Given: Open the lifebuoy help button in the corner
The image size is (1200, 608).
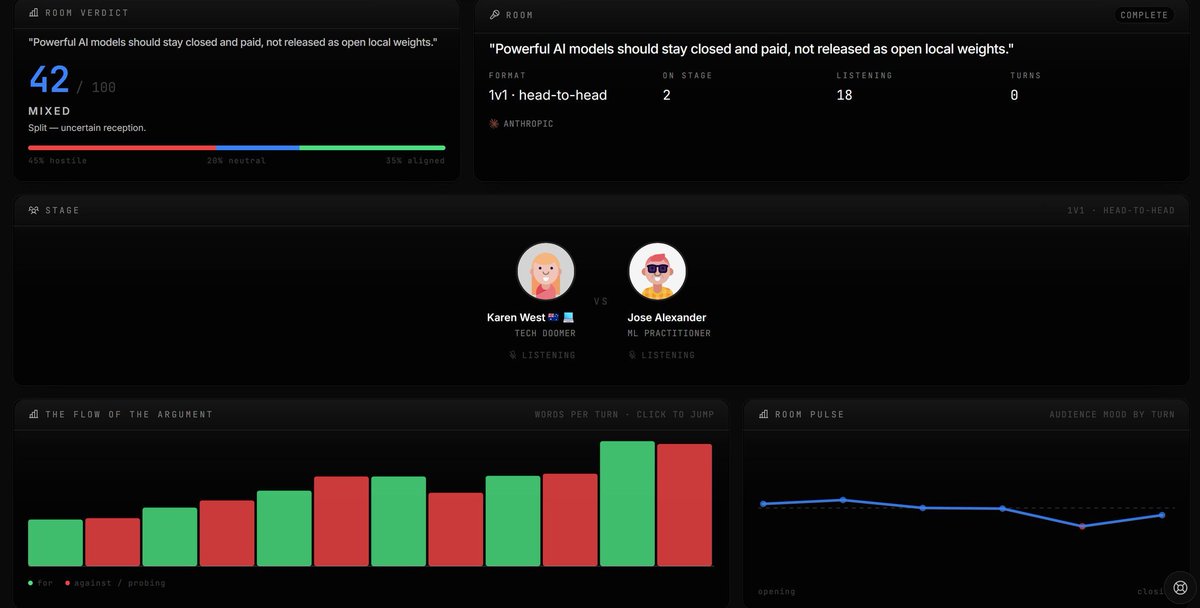Looking at the screenshot, I should click(x=1180, y=587).
